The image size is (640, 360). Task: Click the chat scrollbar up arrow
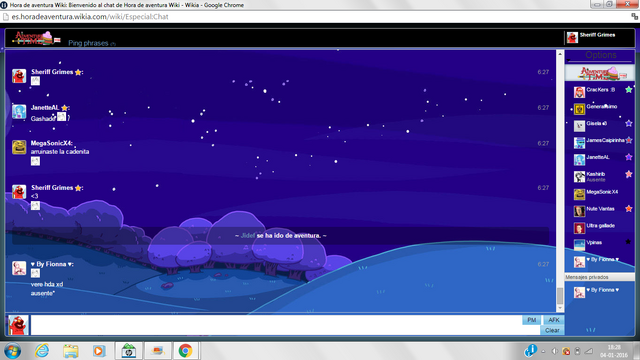point(560,54)
